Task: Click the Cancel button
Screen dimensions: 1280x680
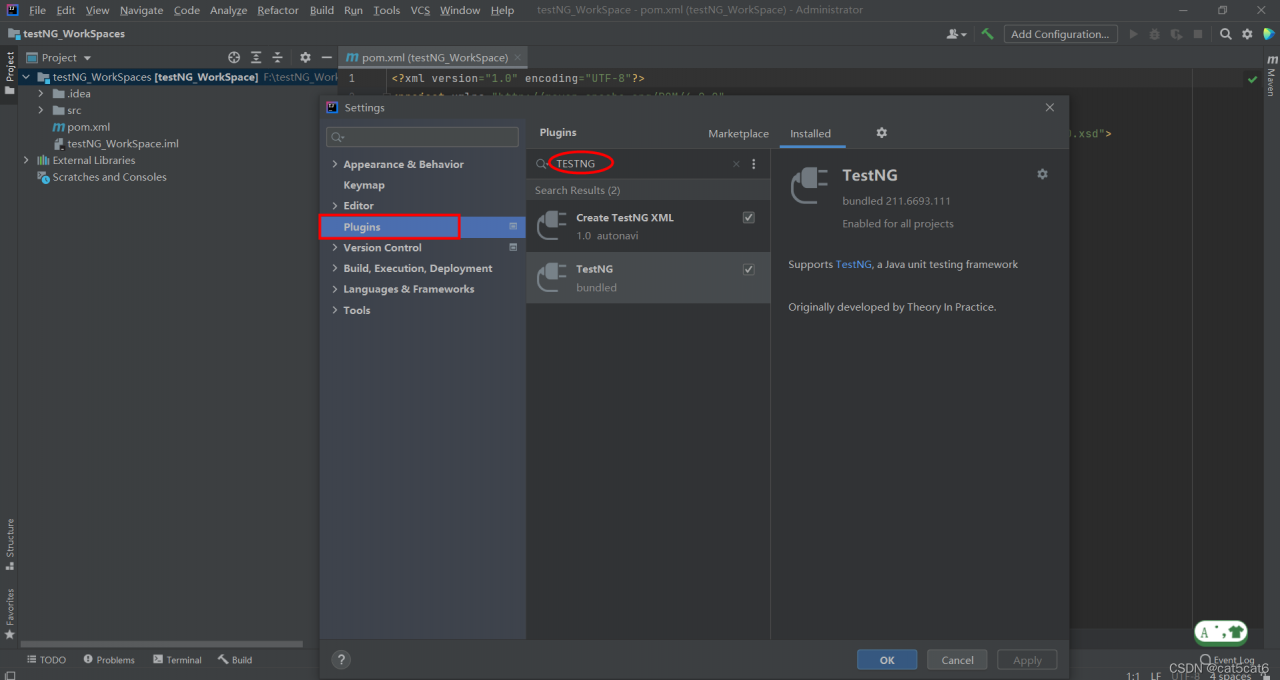Action: [x=957, y=660]
